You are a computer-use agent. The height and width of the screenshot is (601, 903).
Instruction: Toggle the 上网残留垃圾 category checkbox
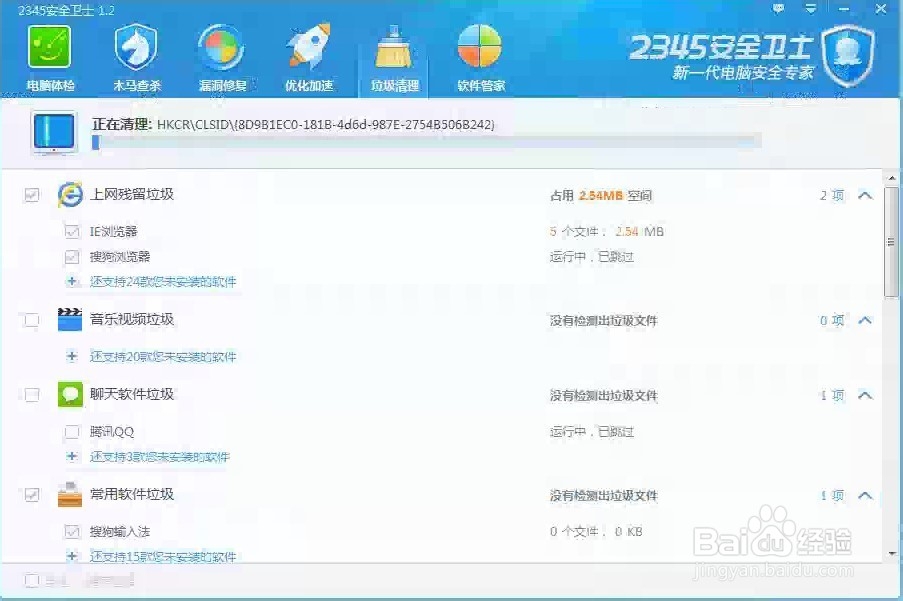[32, 195]
